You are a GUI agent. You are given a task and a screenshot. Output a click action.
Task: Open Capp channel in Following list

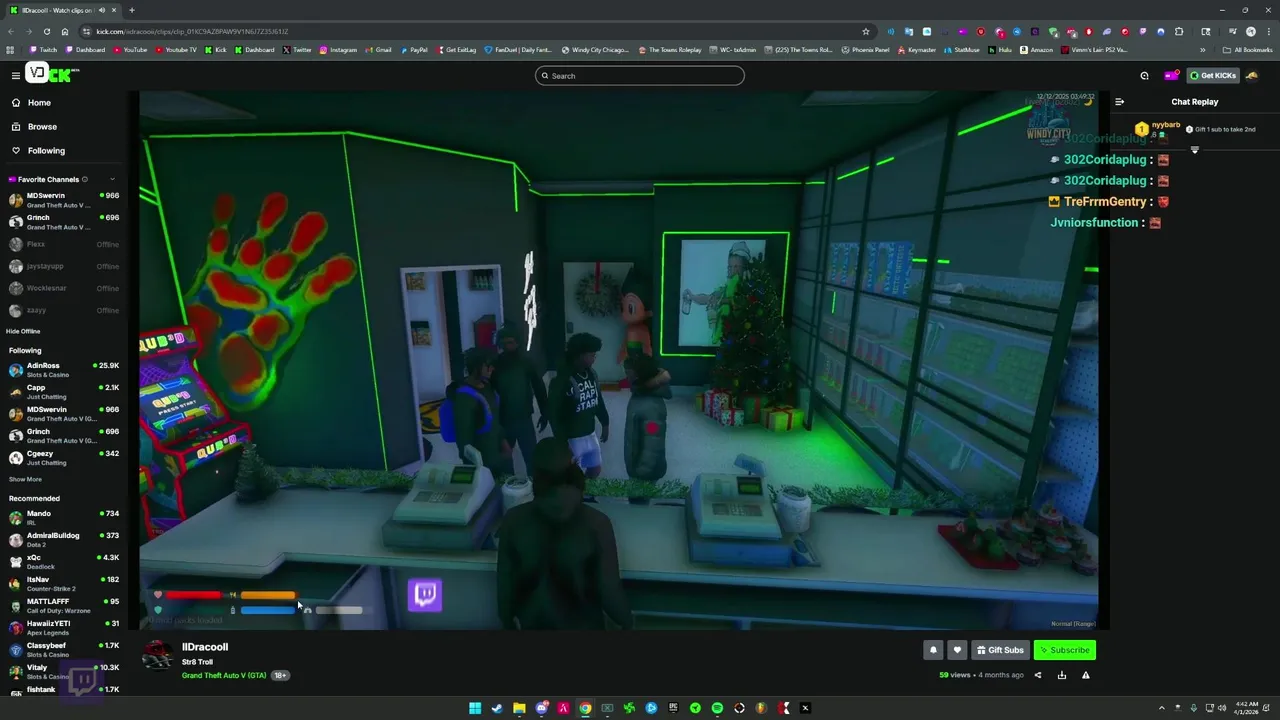pyautogui.click(x=64, y=392)
